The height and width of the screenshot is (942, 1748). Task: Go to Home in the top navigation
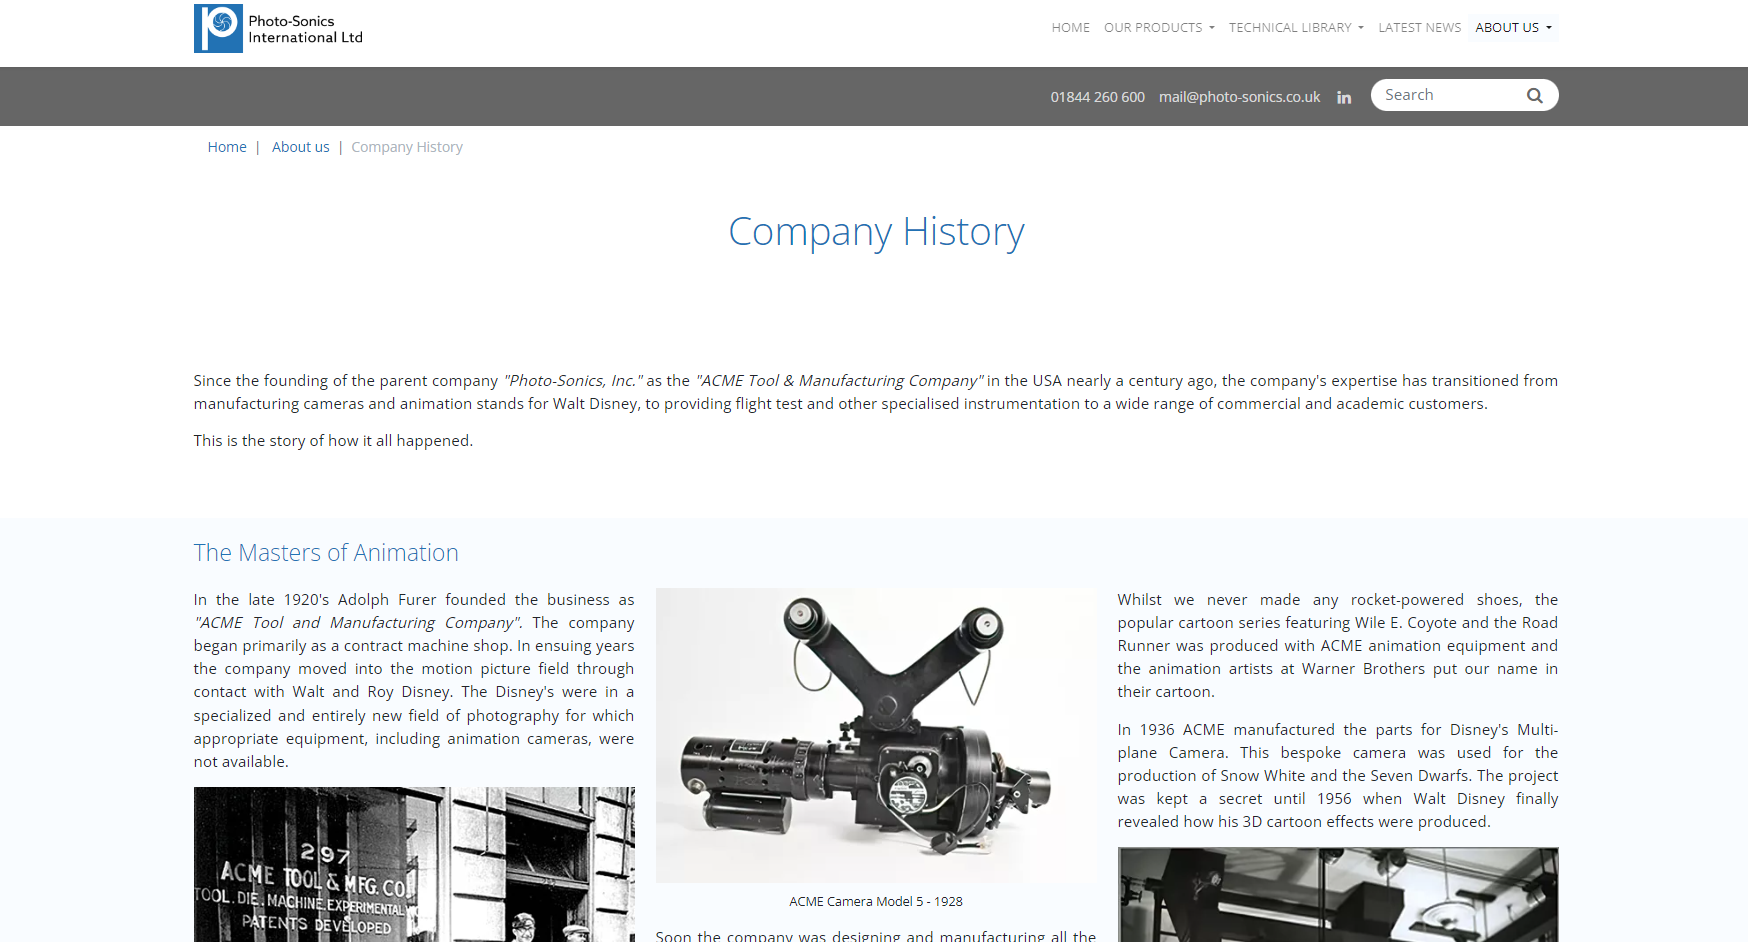(1070, 28)
